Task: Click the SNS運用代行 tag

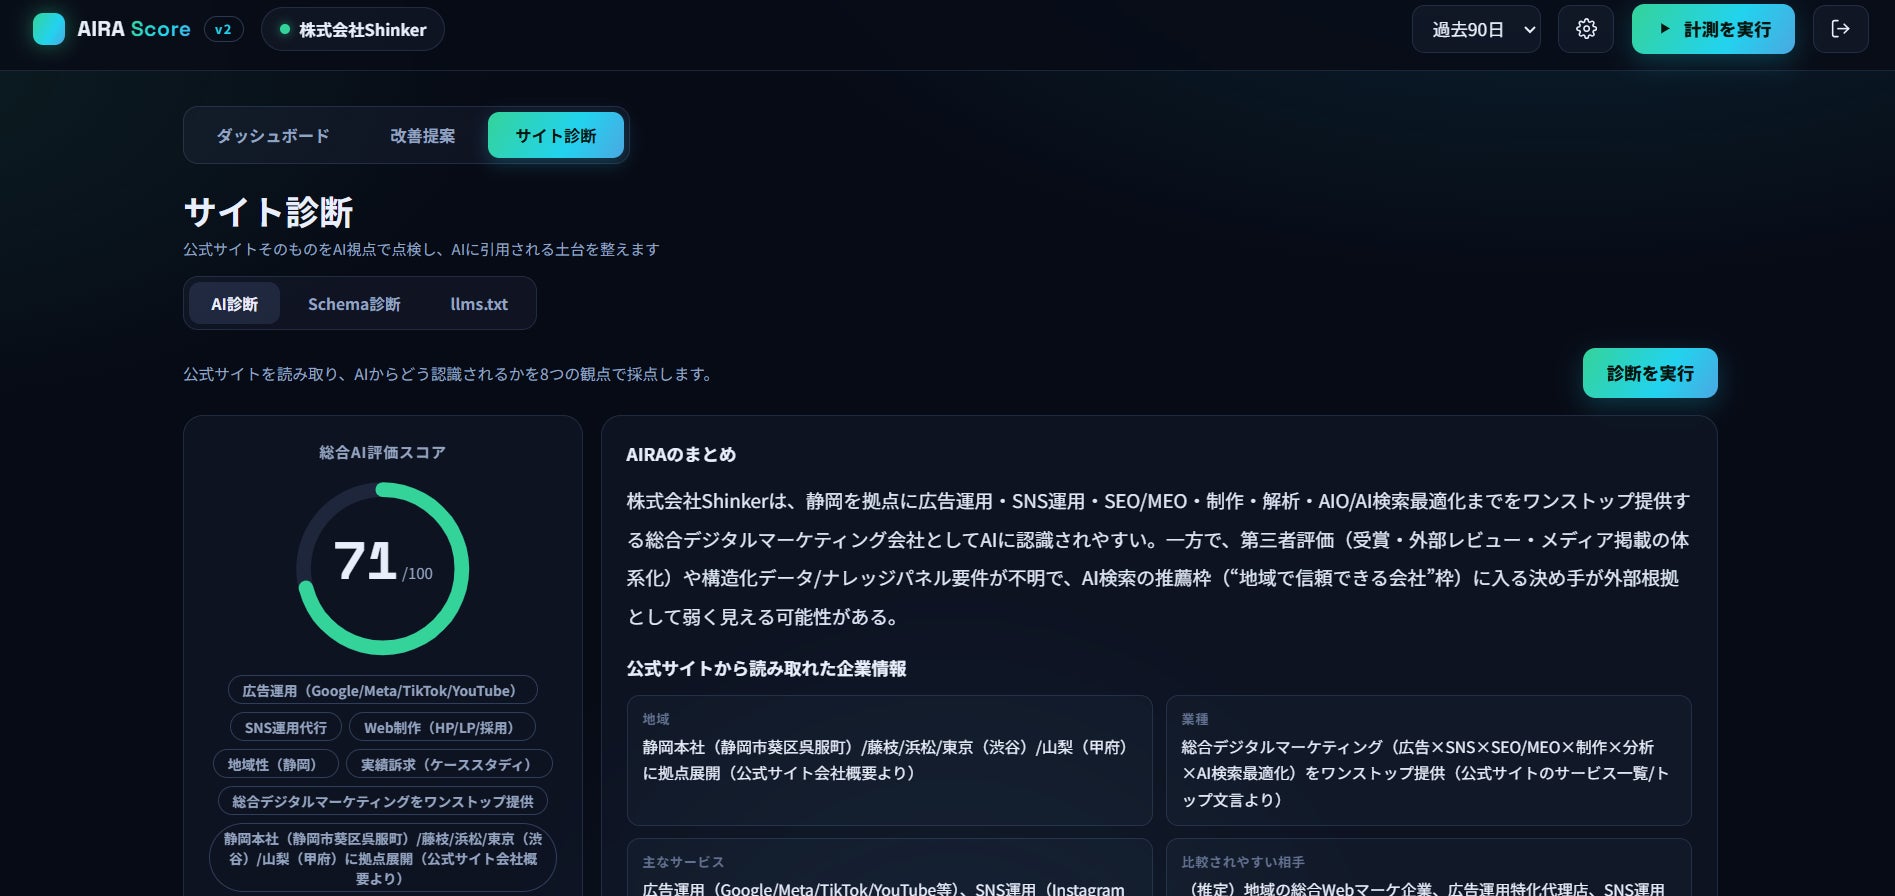Action: [x=286, y=727]
